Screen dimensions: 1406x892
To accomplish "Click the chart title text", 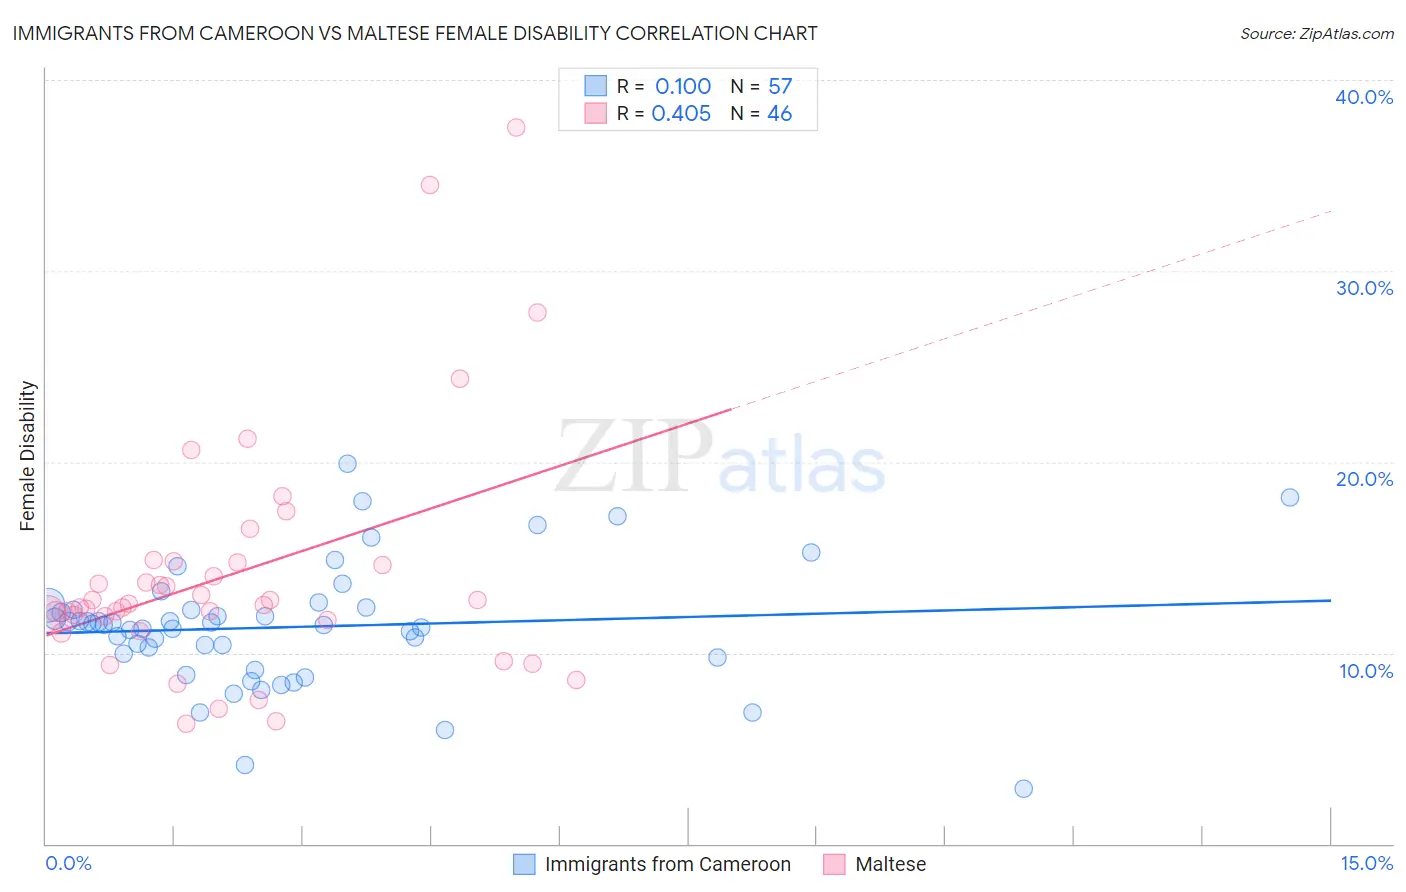I will pos(415,33).
